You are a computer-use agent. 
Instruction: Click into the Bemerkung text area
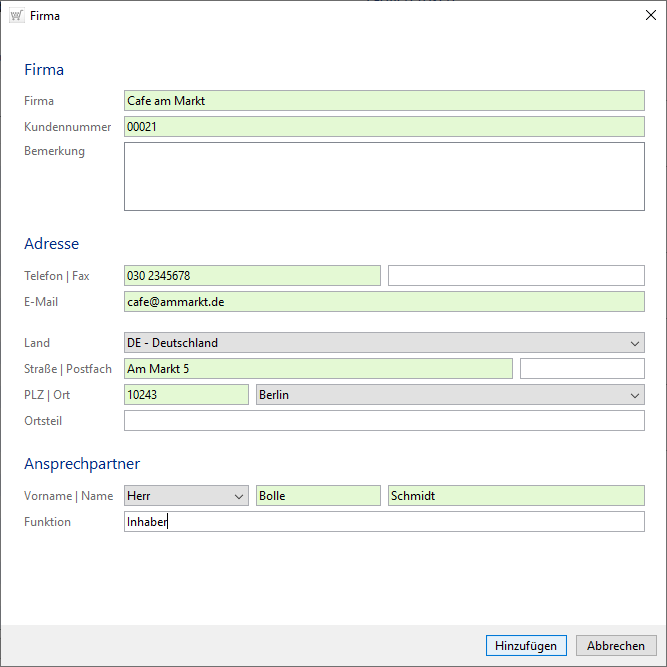(384, 176)
